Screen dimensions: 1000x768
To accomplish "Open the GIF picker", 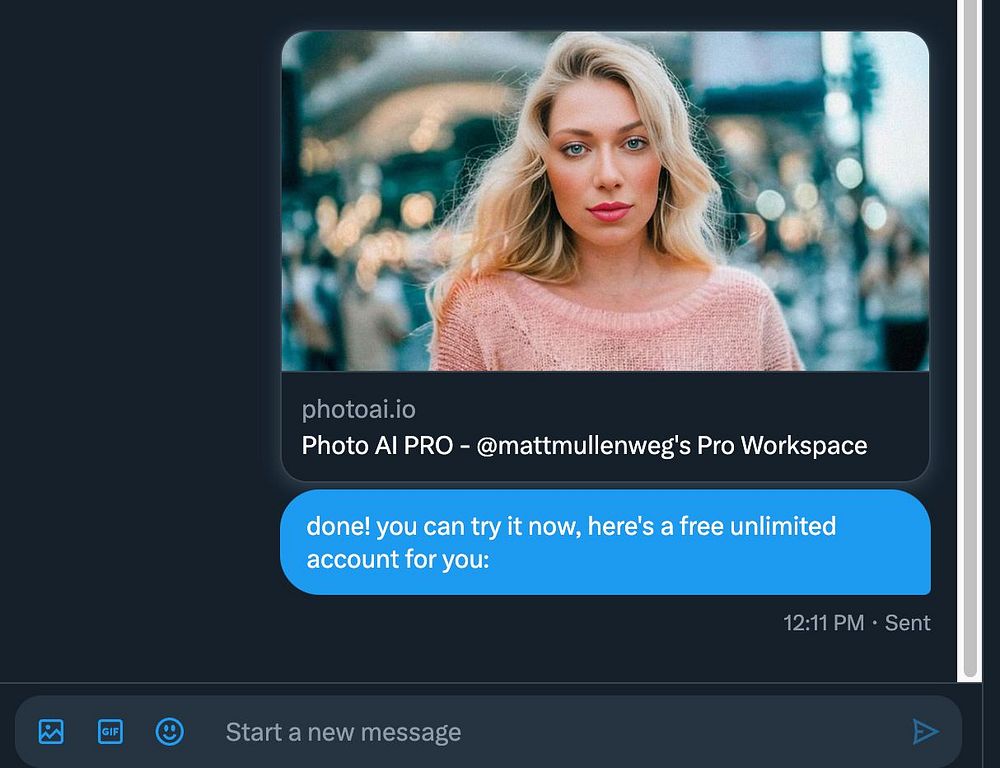I will point(110,732).
